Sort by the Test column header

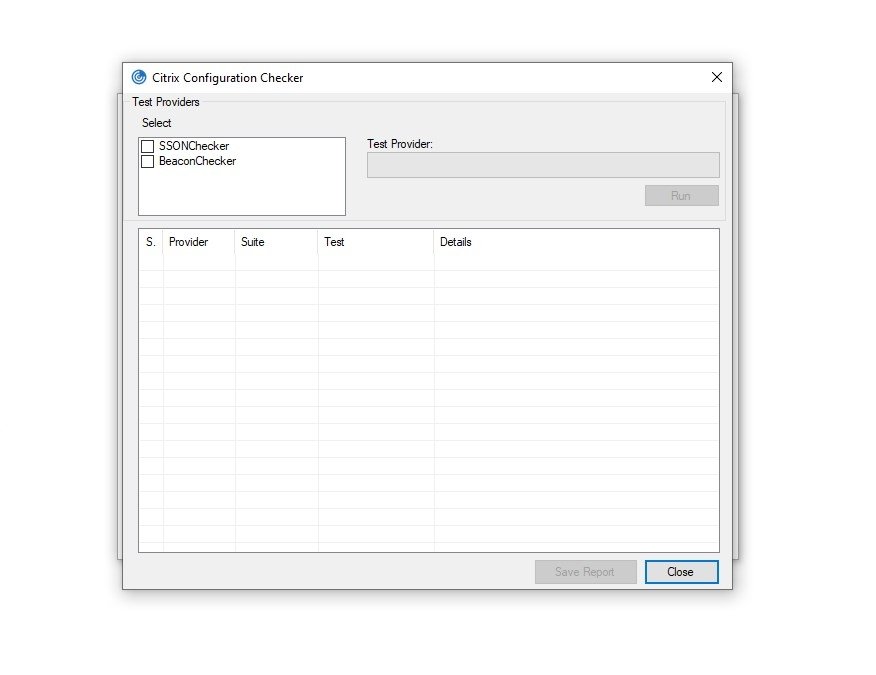tap(376, 242)
